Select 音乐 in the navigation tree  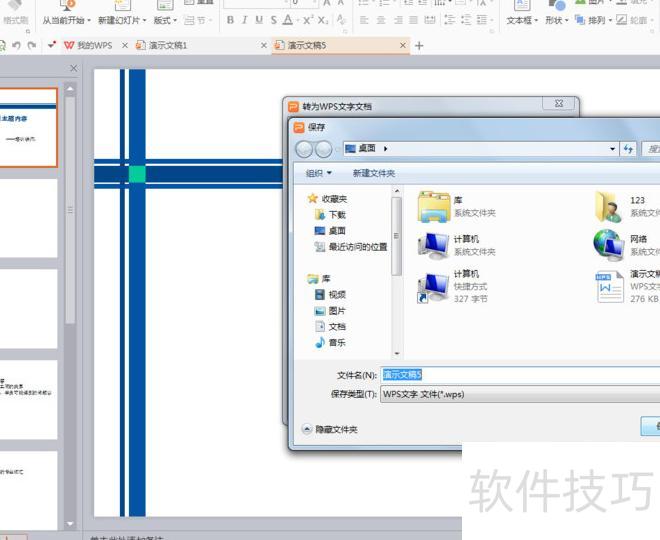click(330, 343)
